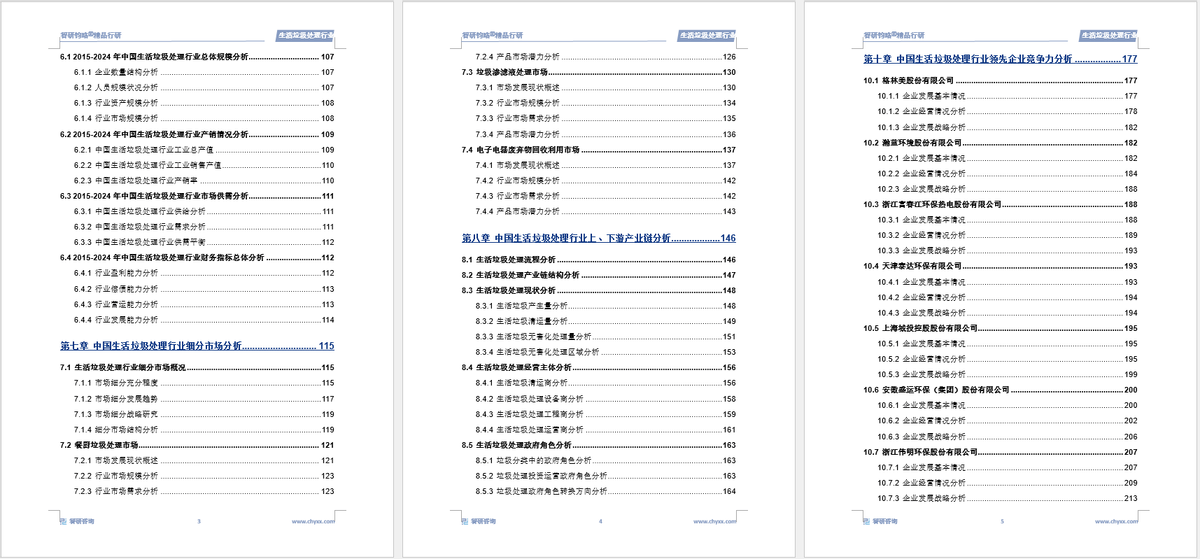Select TOC entry 8.5 生活垃圾处理政府角色分析

coord(599,444)
